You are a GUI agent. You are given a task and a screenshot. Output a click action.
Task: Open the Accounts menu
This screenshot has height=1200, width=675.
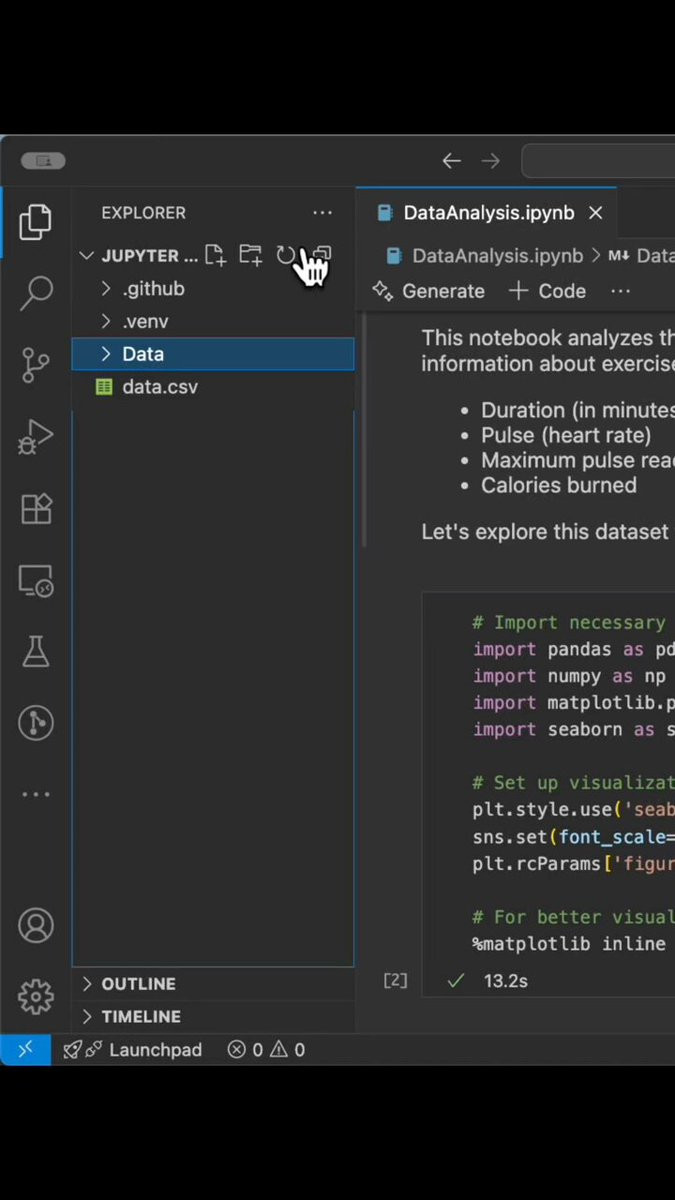36,925
